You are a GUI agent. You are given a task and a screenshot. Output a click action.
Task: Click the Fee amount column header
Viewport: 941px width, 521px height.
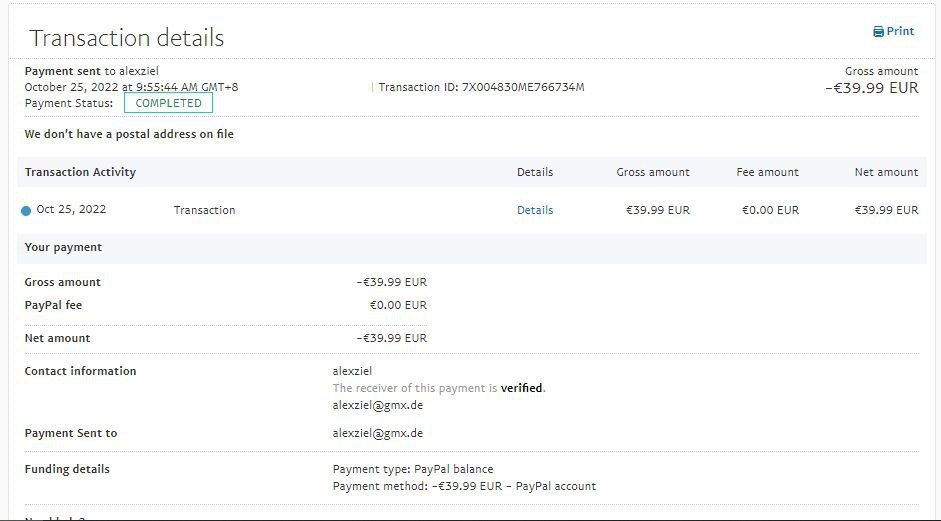[767, 172]
